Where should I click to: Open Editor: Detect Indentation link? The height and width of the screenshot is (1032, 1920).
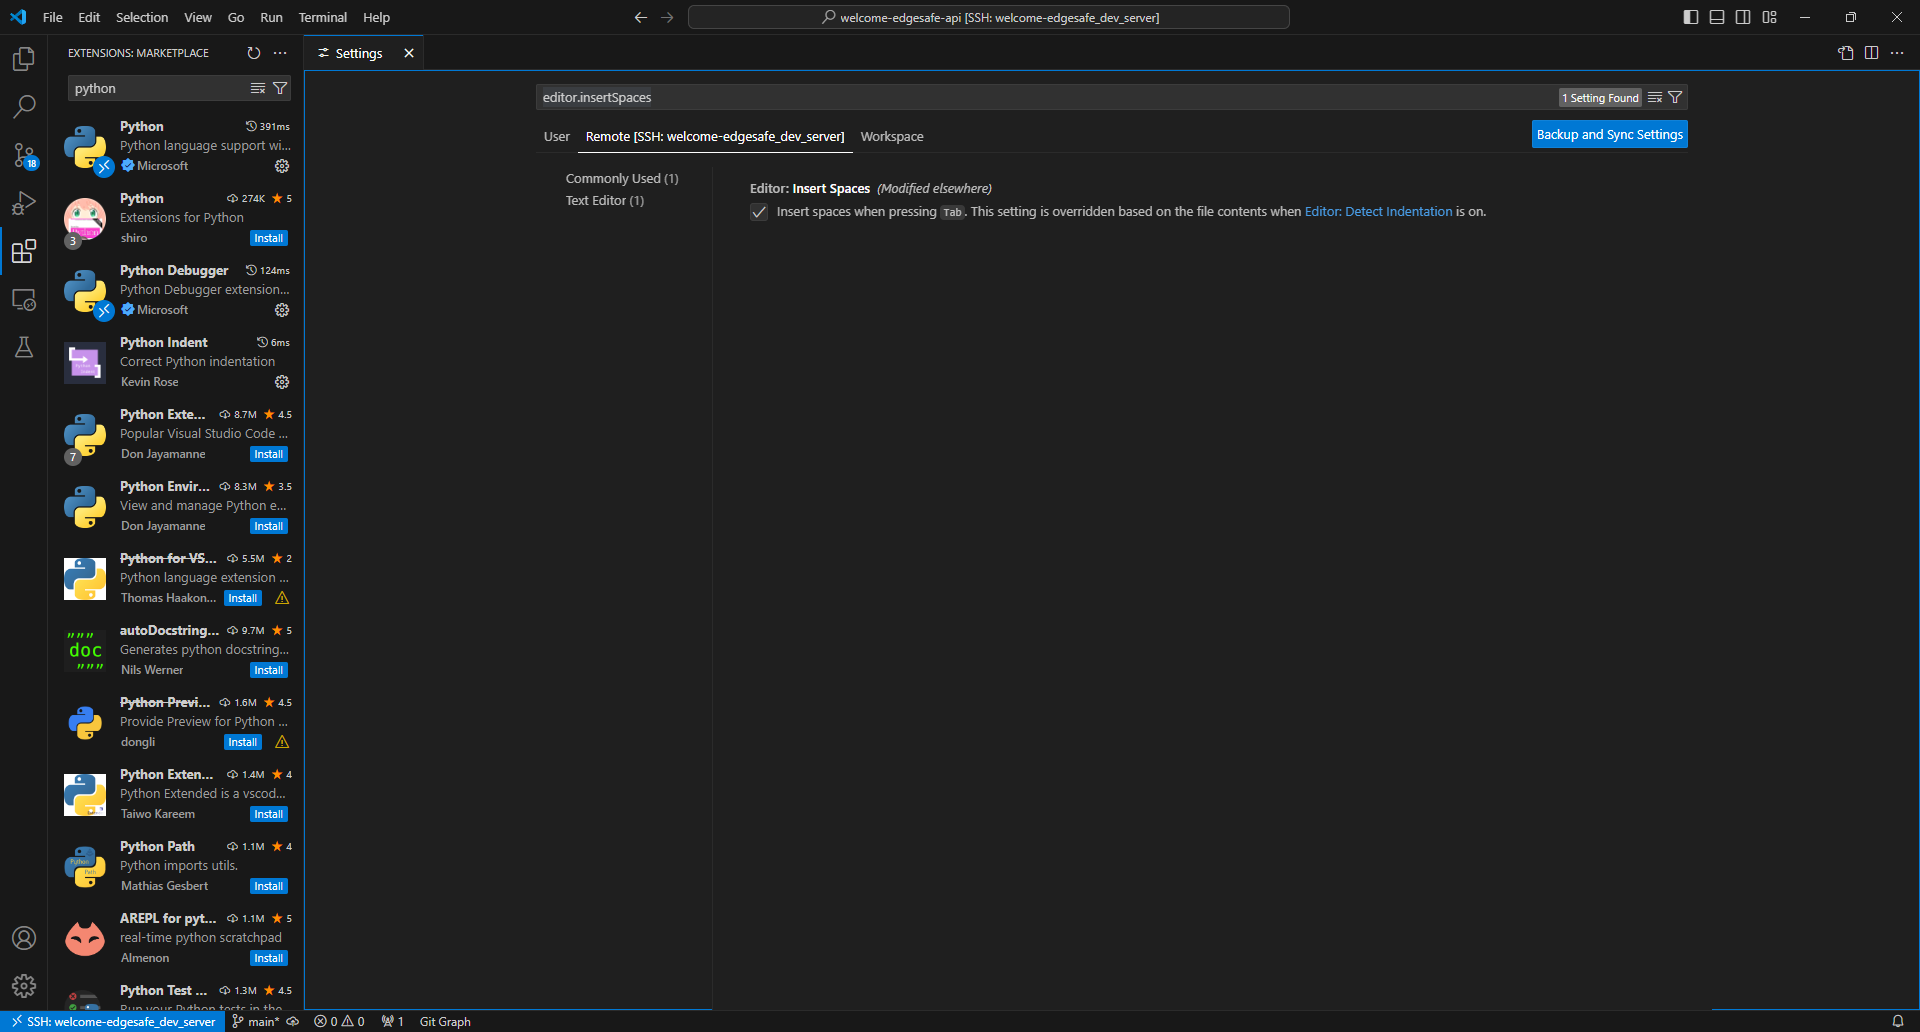pyautogui.click(x=1378, y=212)
